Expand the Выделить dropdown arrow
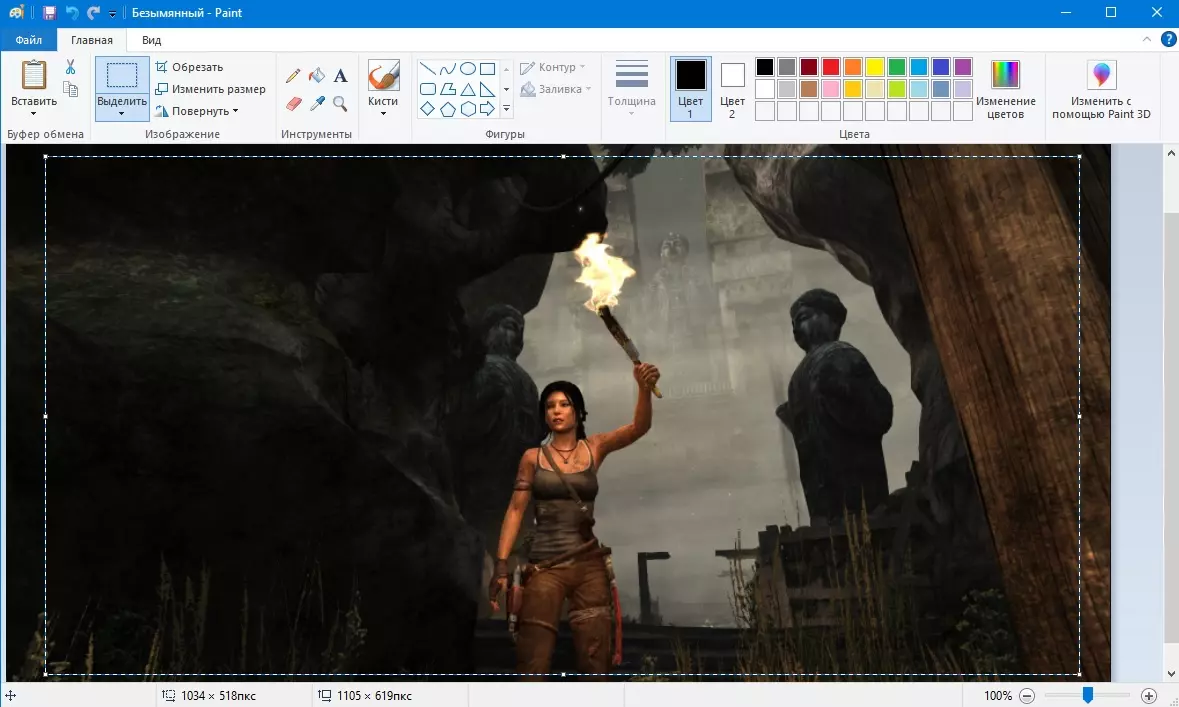The height and width of the screenshot is (707, 1179). pos(122,114)
